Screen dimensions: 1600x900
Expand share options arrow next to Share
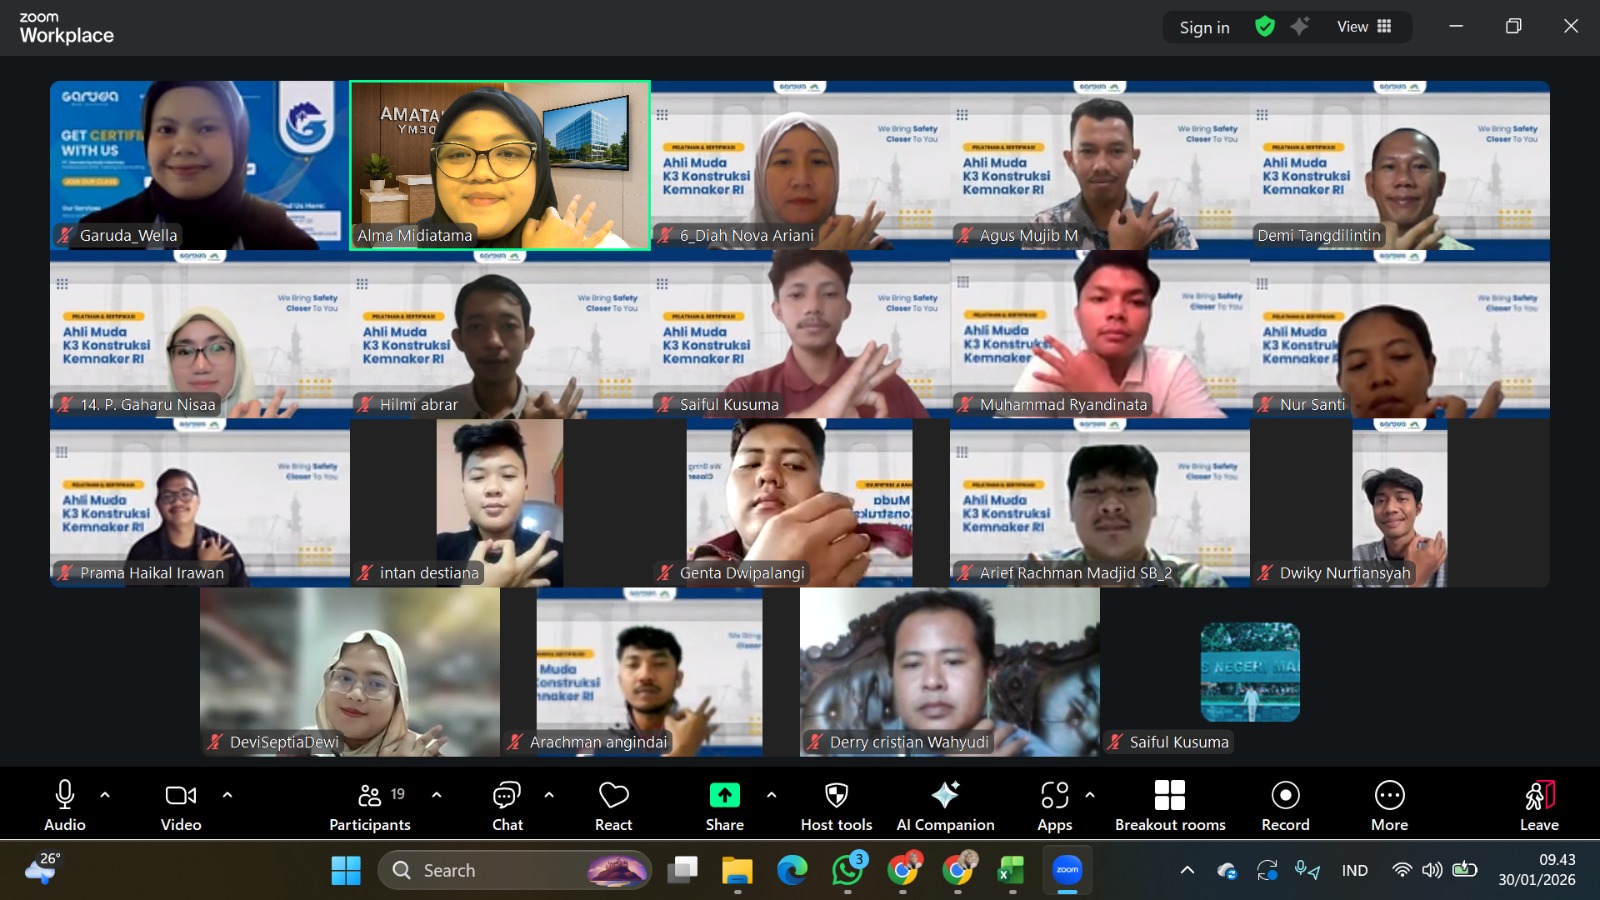771,795
